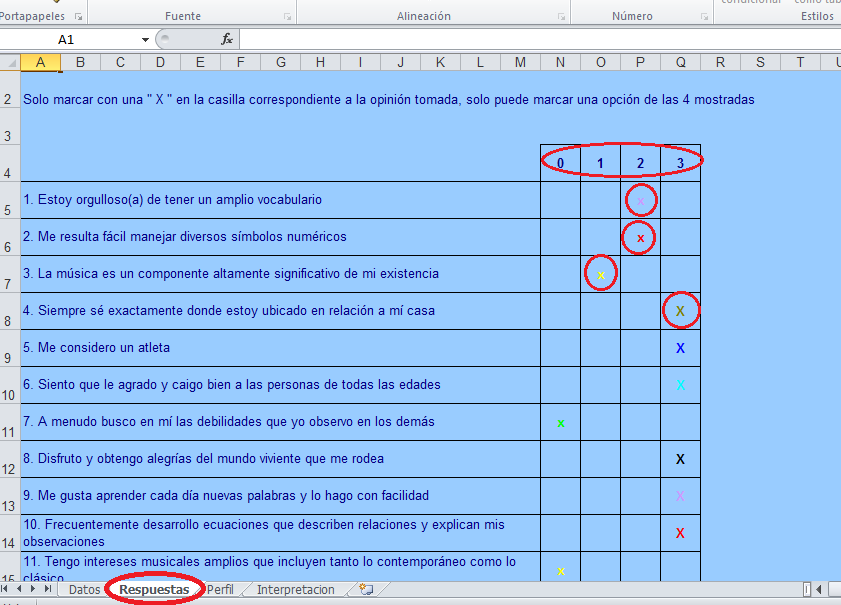Screen dimensions: 841x605
Task: Switch to the Perfil sheet tab
Action: (222, 591)
